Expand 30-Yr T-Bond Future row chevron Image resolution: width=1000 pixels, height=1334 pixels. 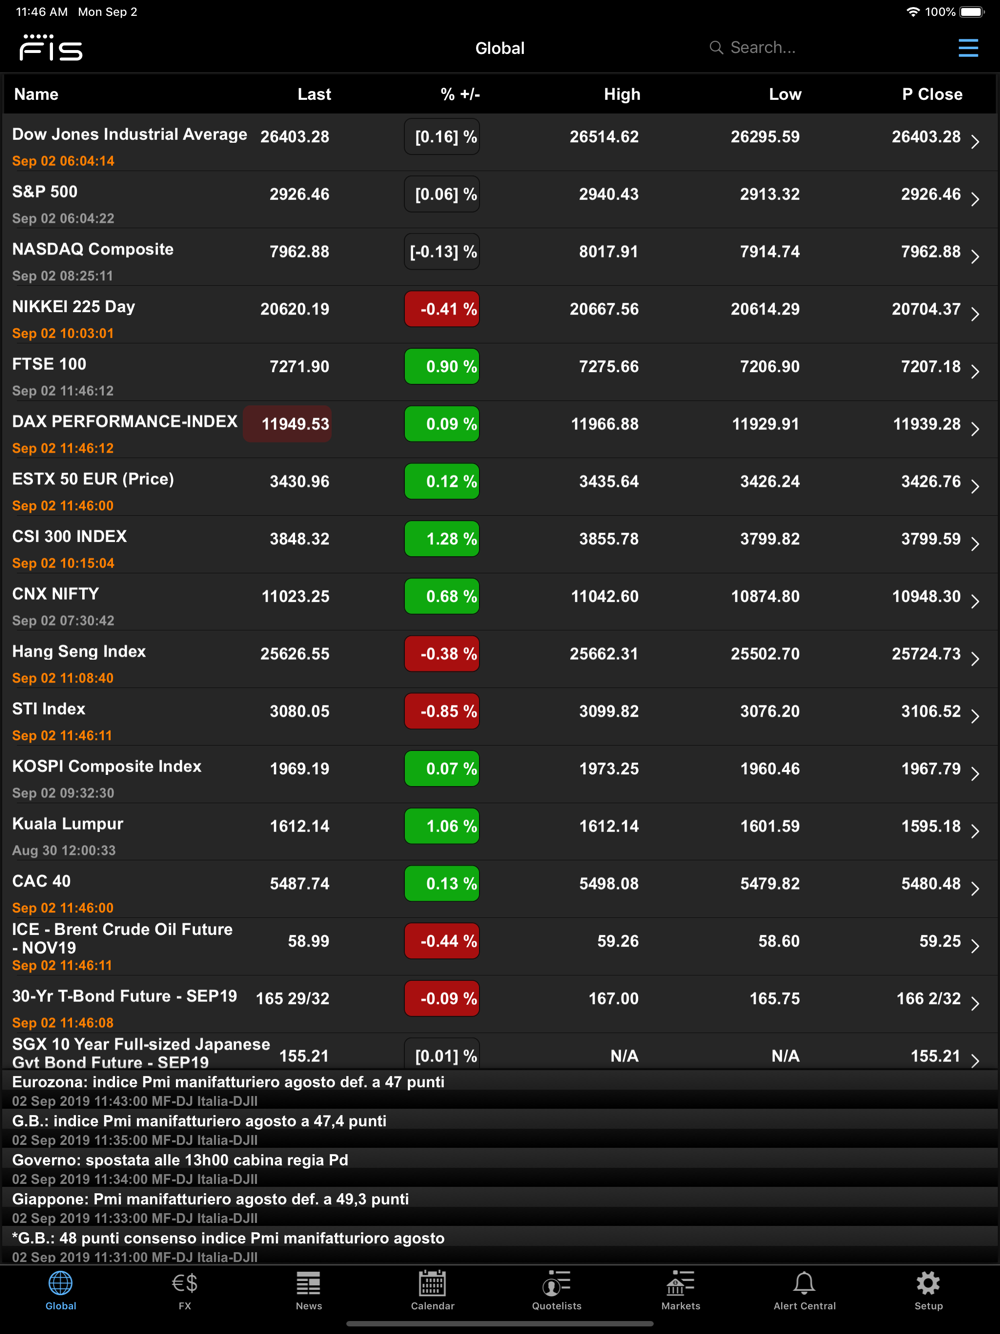[x=975, y=1004]
